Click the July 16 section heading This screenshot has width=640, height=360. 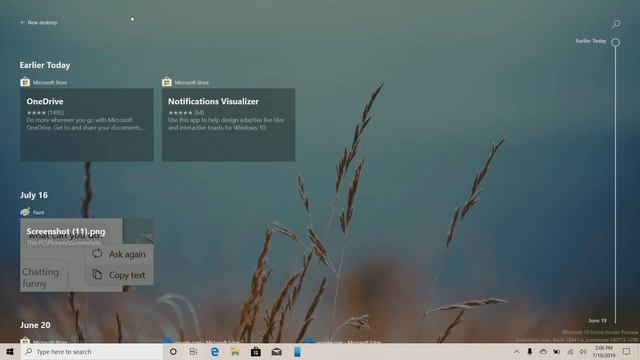[x=34, y=195]
